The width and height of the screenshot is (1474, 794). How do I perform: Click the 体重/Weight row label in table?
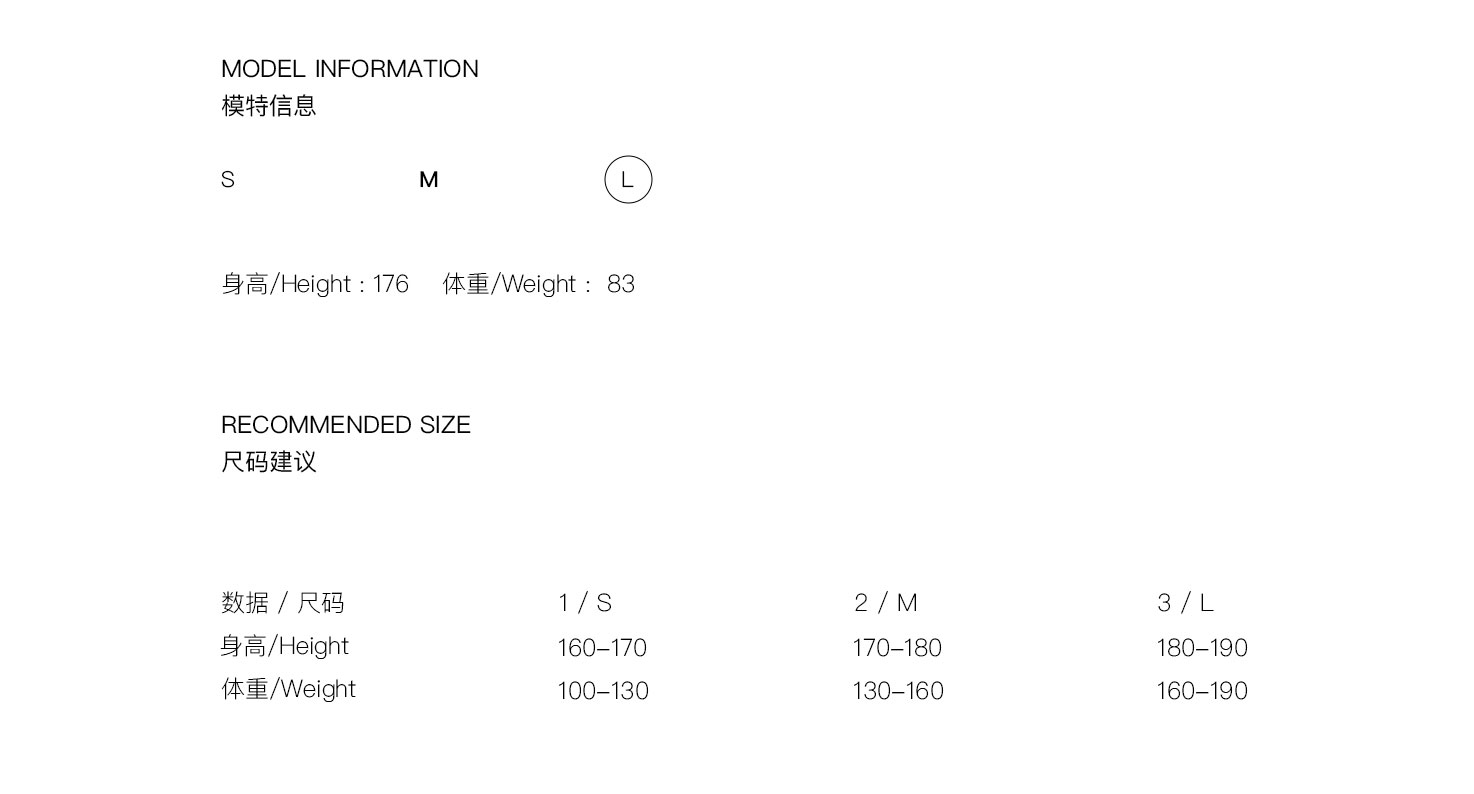[288, 690]
